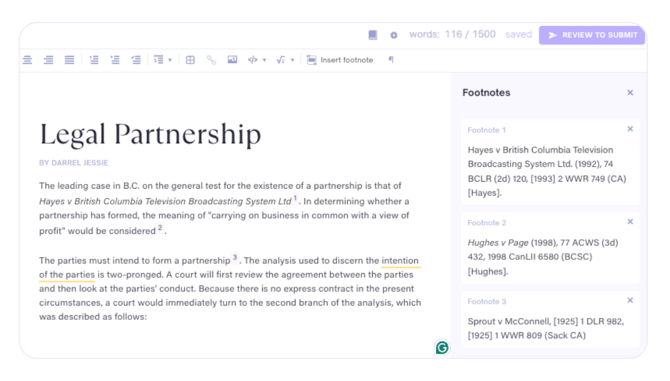Image resolution: width=670 pixels, height=381 pixels.
Task: Align text to the right
Action: click(48, 60)
